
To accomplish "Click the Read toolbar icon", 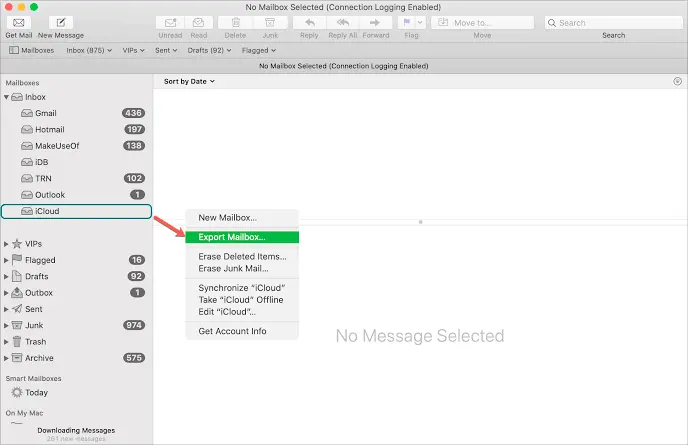I will pyautogui.click(x=199, y=22).
